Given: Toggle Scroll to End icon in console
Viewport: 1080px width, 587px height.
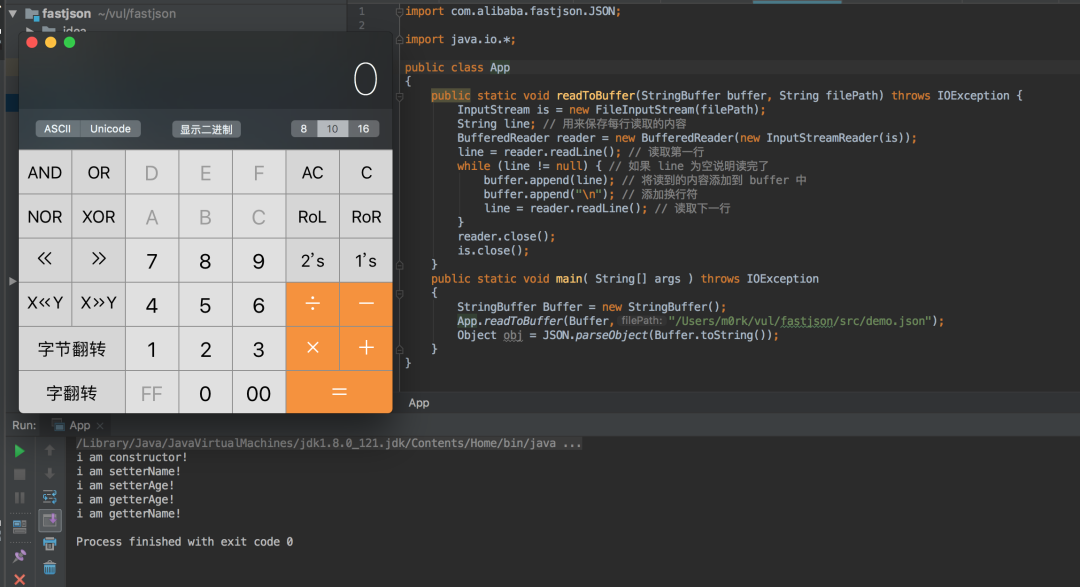Looking at the screenshot, I should pyautogui.click(x=50, y=520).
